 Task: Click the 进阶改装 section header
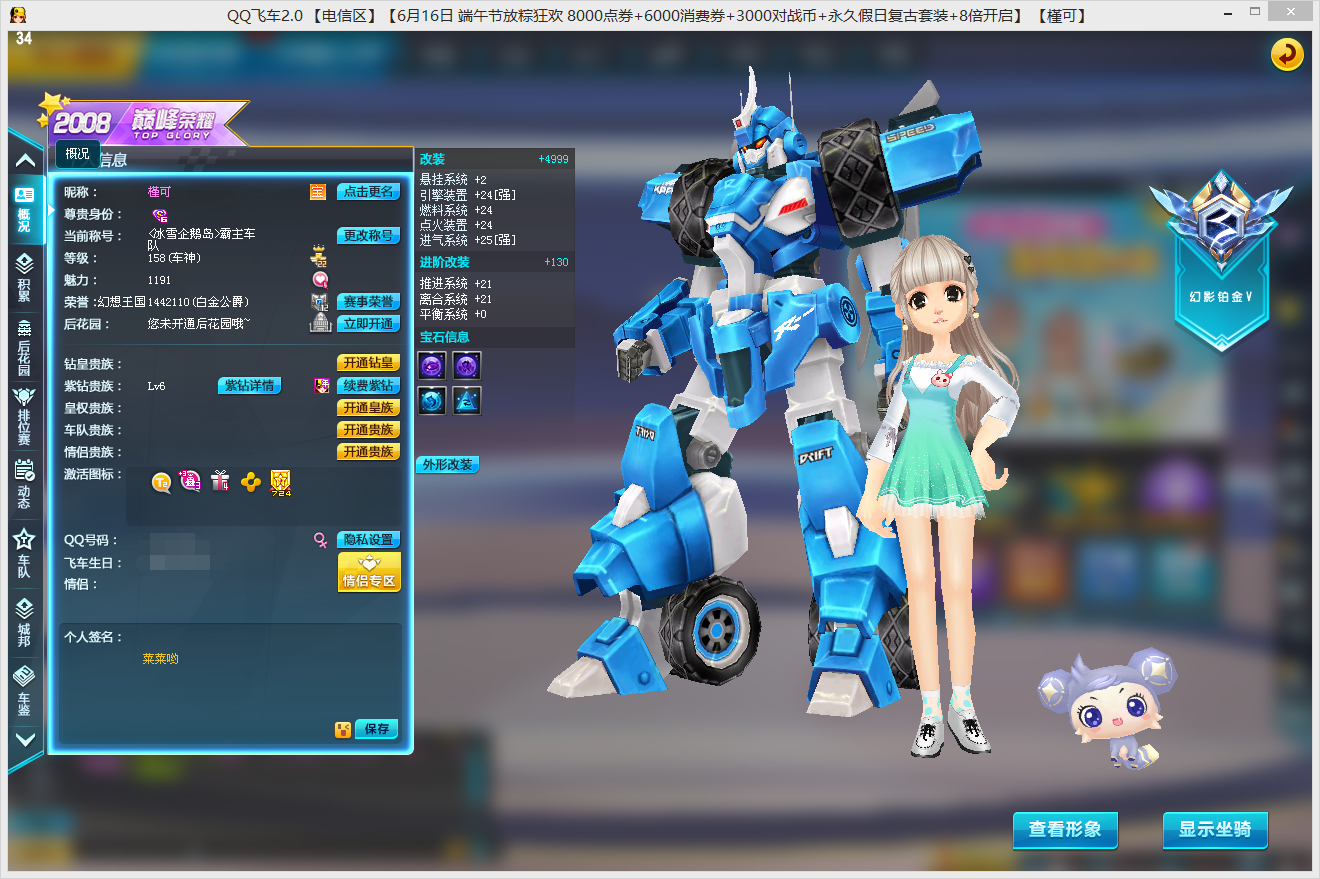(495, 262)
